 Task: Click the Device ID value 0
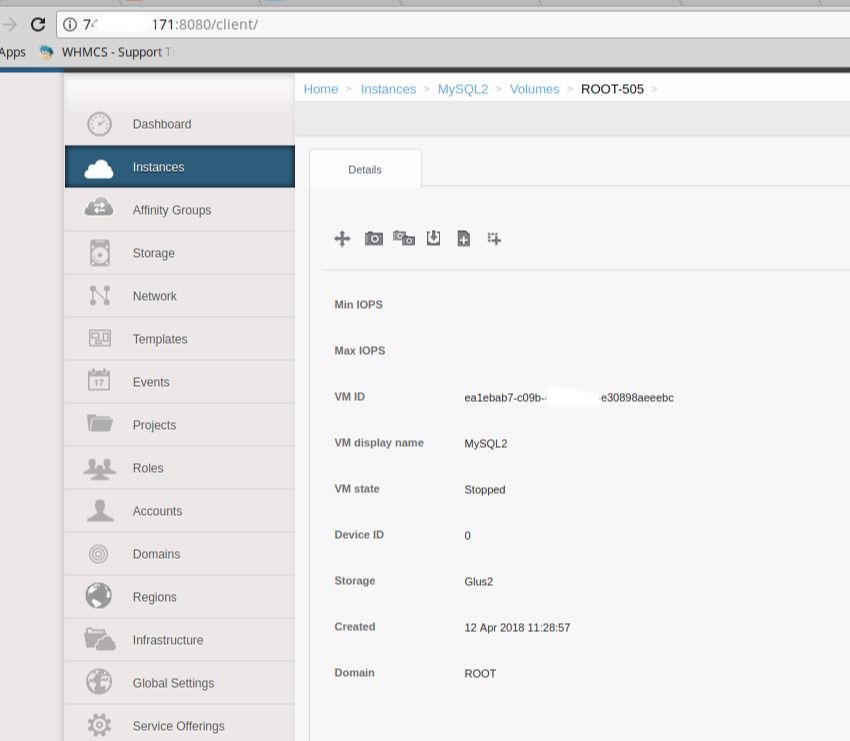click(x=467, y=536)
